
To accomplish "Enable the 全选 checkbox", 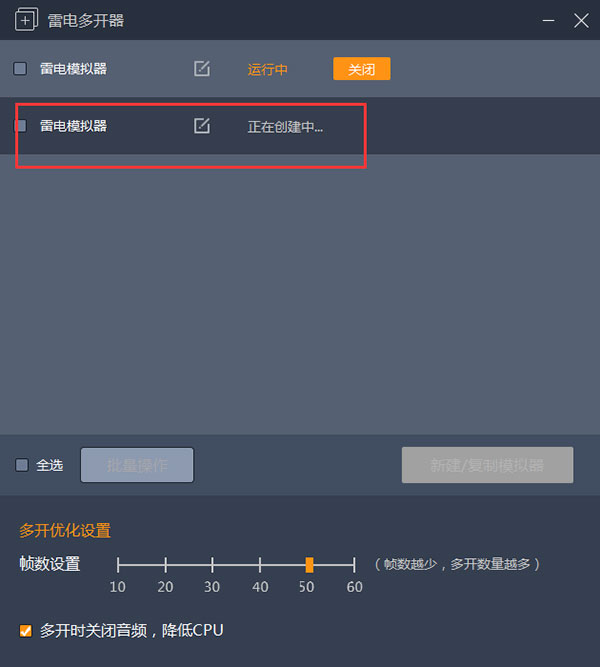I will 22,465.
